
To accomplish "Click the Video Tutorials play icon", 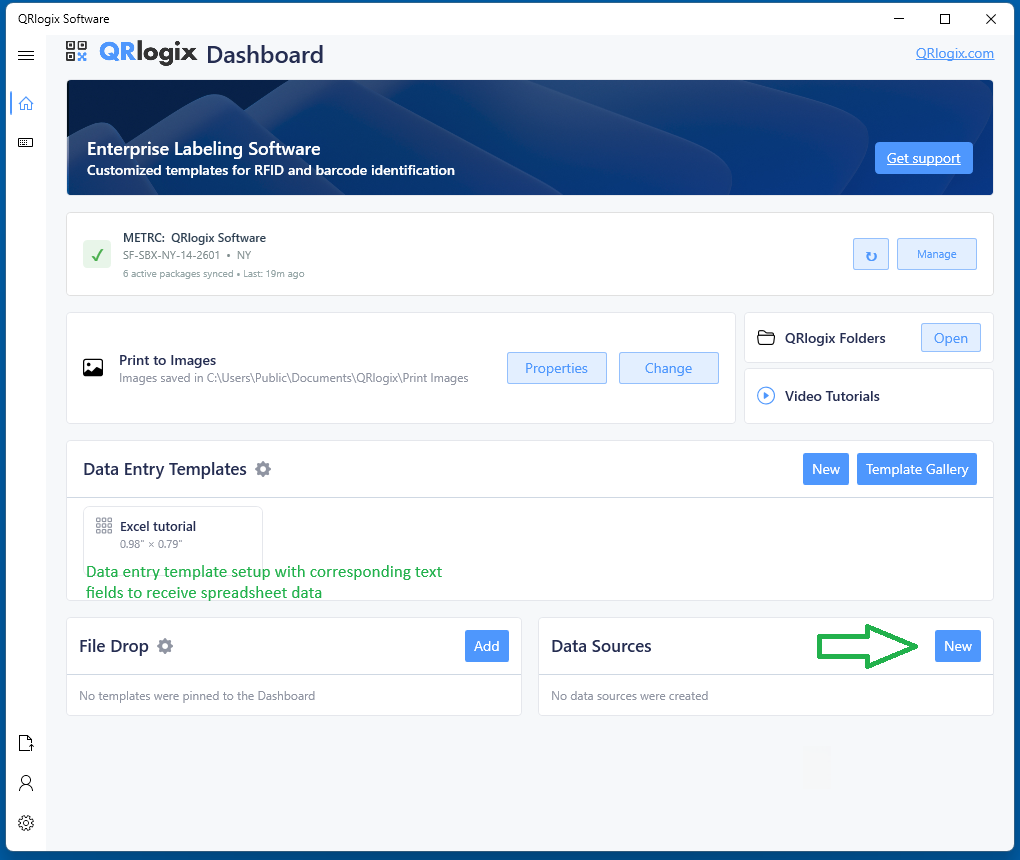I will pyautogui.click(x=766, y=396).
